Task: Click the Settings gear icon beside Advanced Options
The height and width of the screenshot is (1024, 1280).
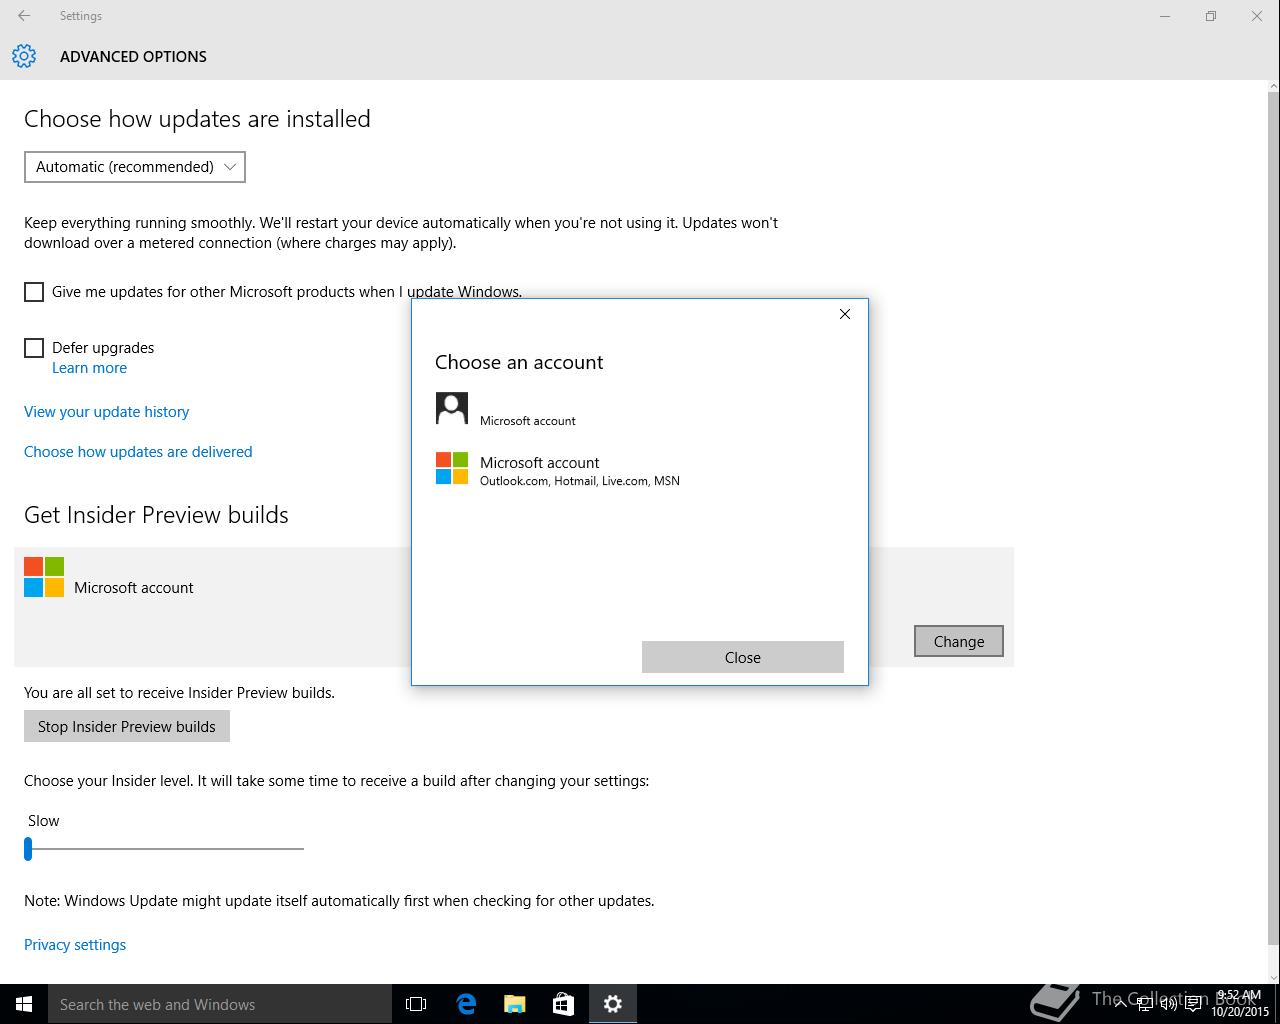Action: click(24, 56)
